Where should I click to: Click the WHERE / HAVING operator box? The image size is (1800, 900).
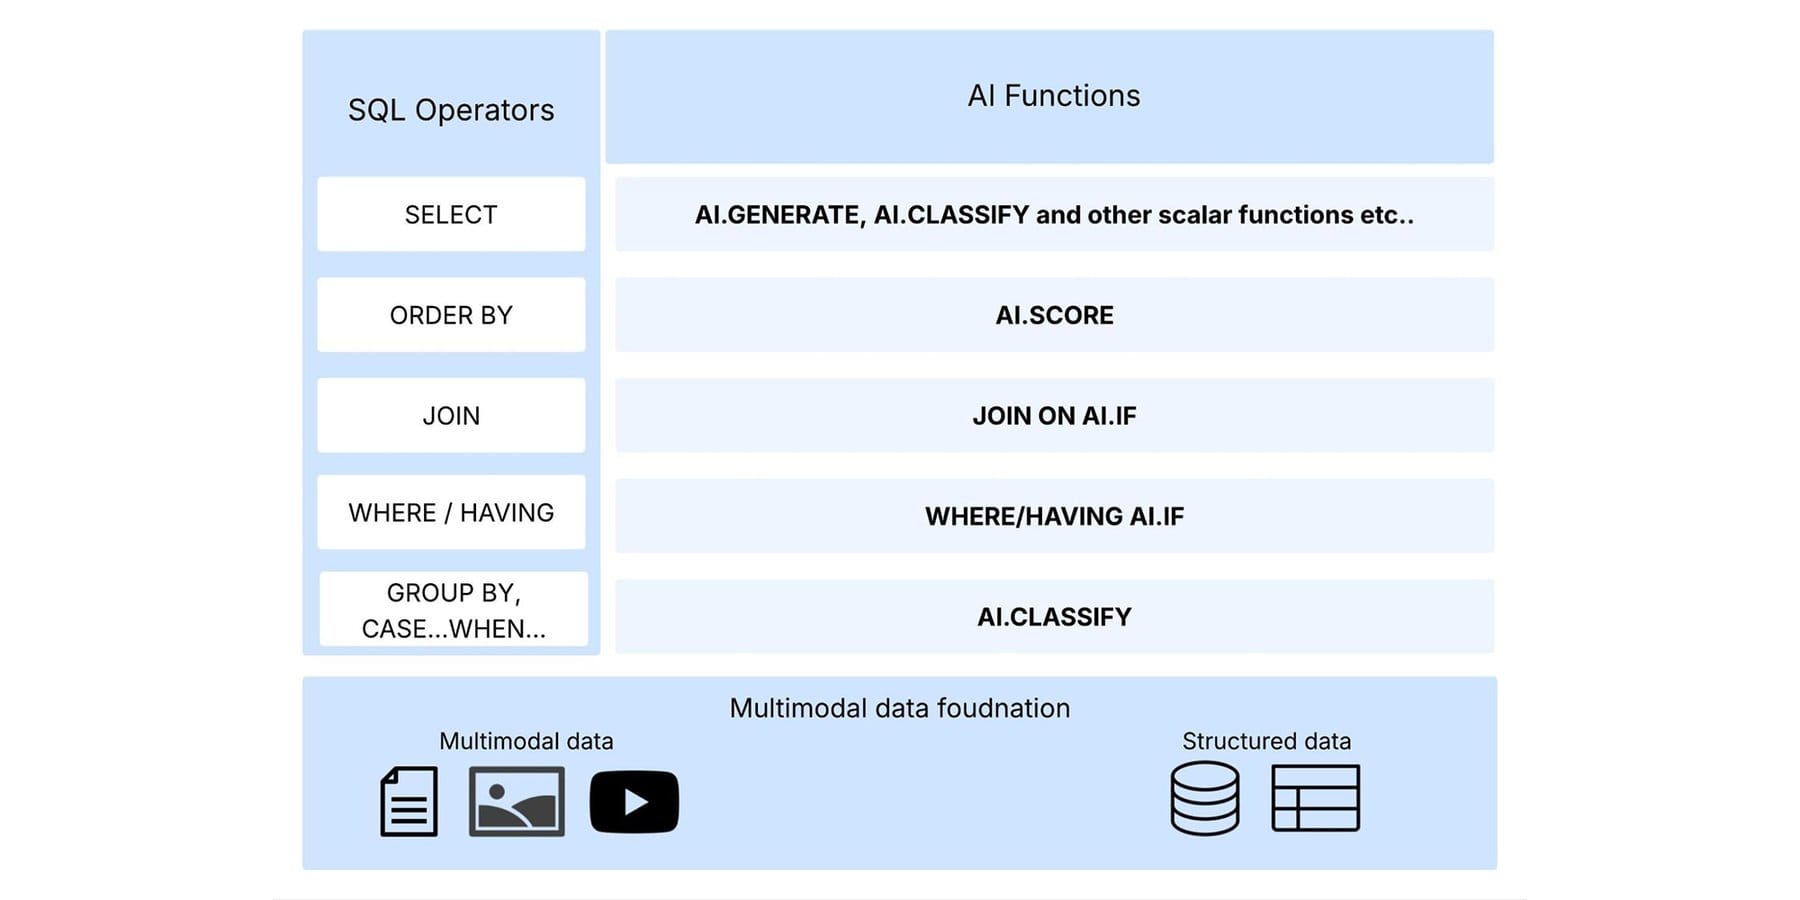click(x=451, y=513)
